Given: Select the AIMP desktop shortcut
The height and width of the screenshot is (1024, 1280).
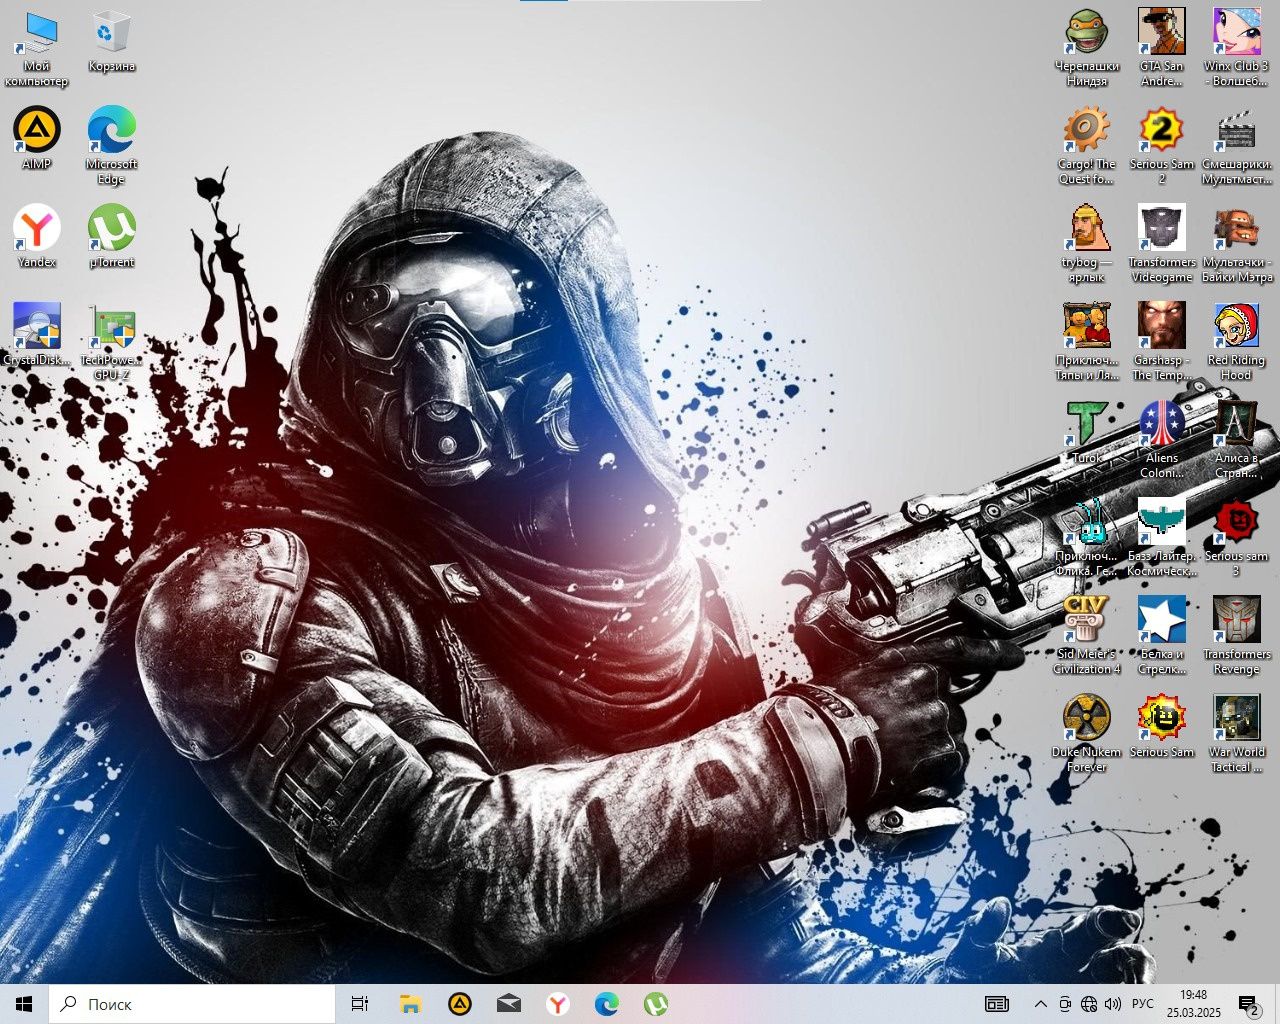Looking at the screenshot, I should (37, 139).
